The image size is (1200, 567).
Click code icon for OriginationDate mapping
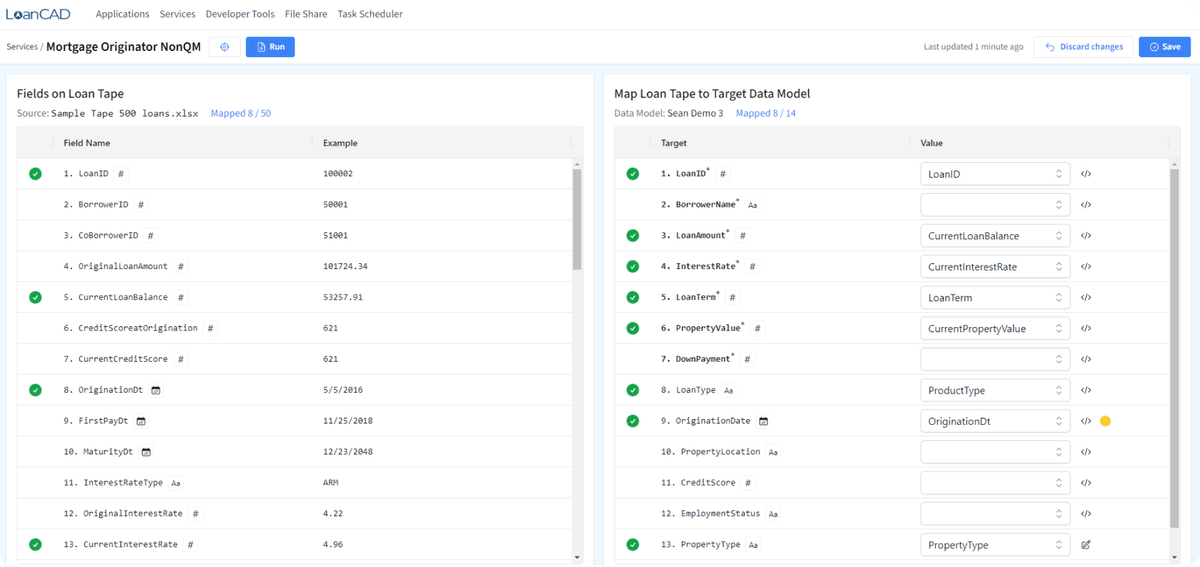pos(1086,421)
